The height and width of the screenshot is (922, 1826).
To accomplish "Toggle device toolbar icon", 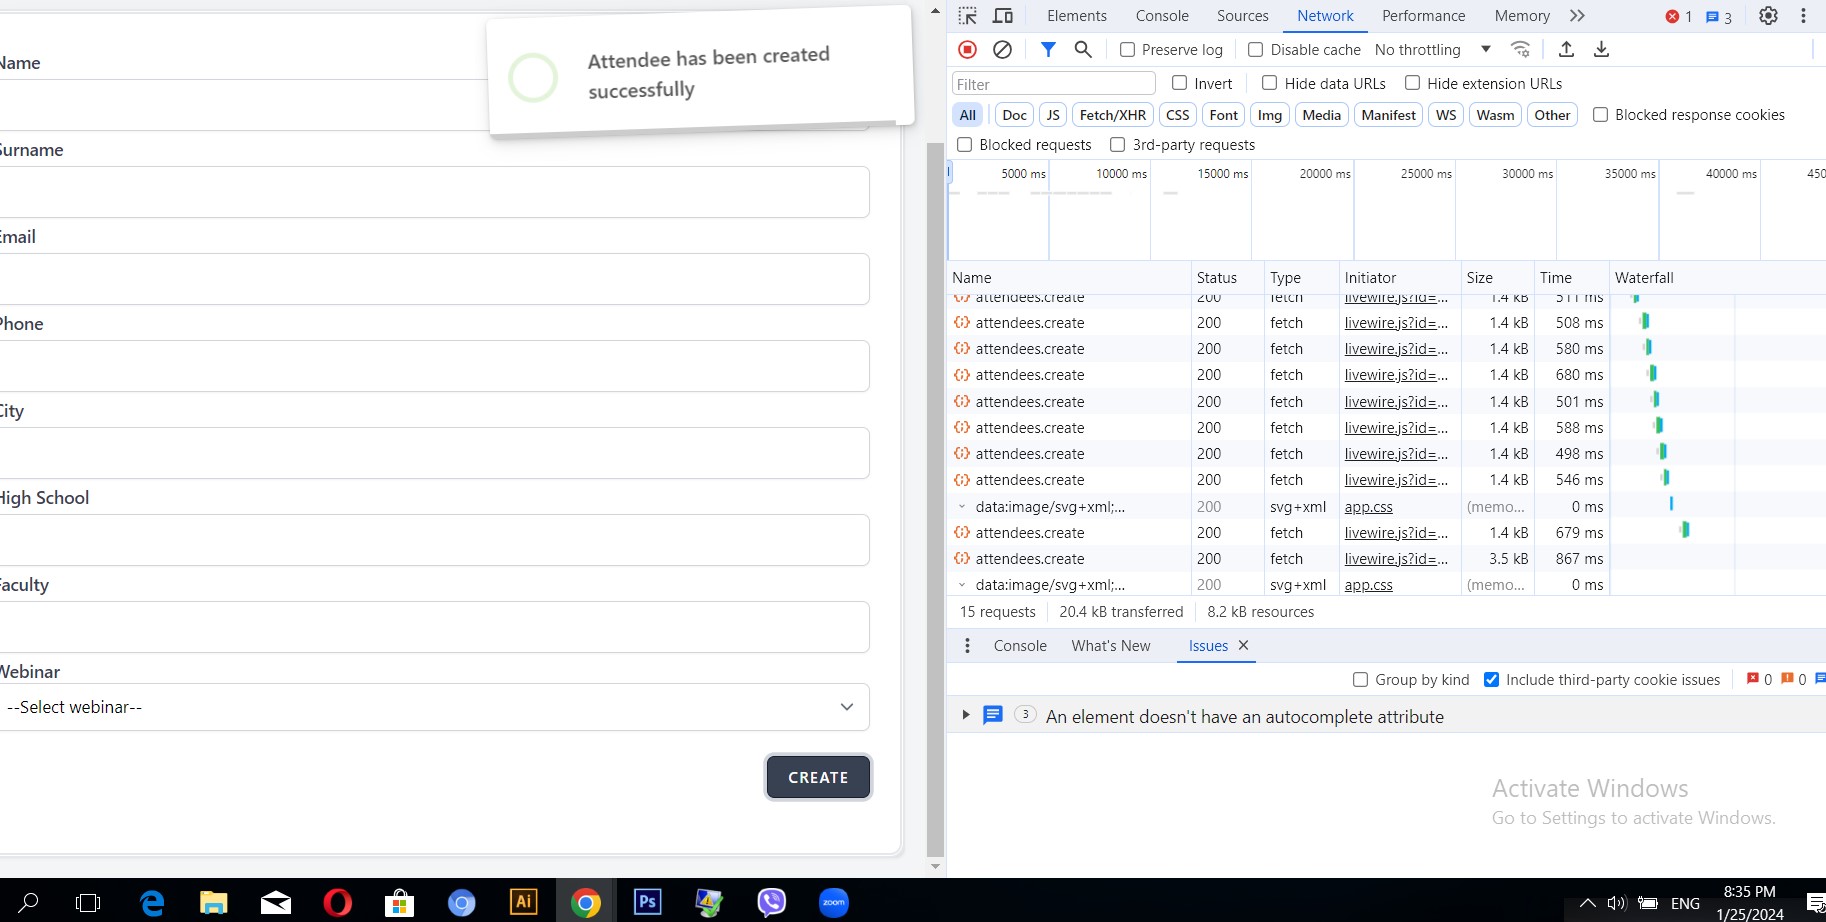I will (1002, 16).
